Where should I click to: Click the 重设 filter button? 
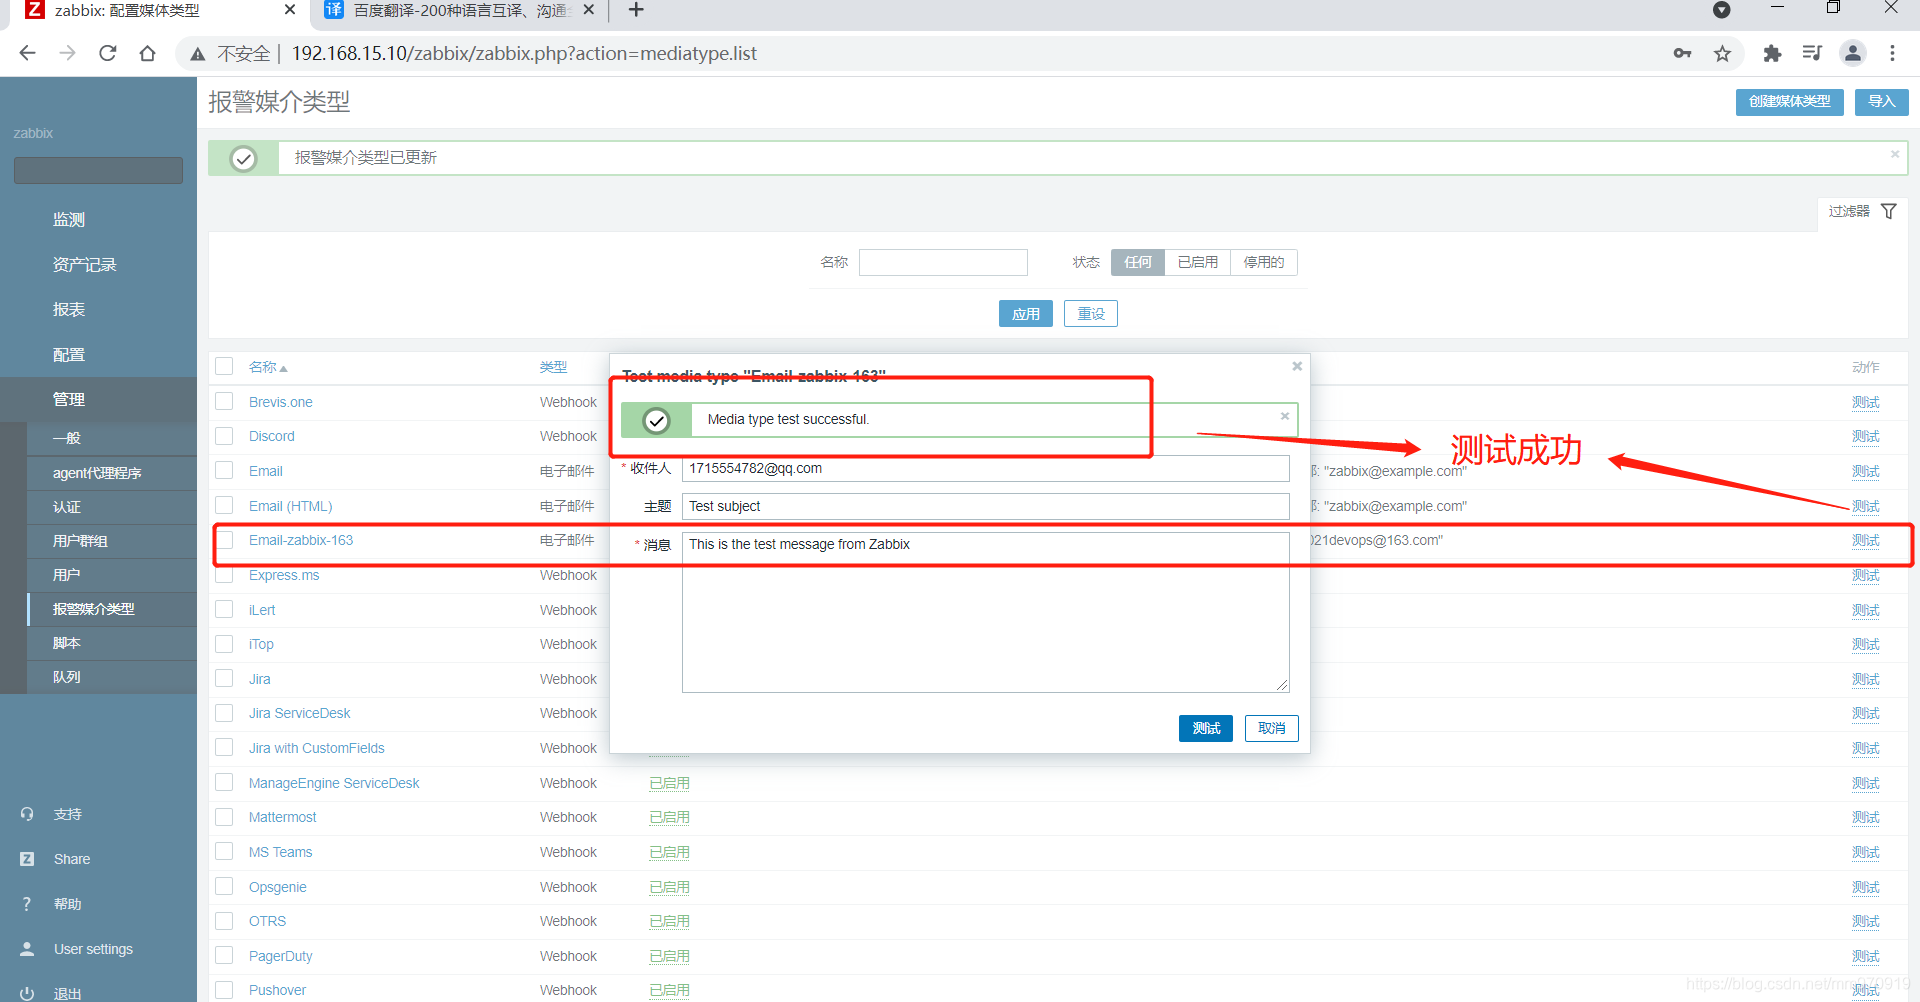[1091, 313]
